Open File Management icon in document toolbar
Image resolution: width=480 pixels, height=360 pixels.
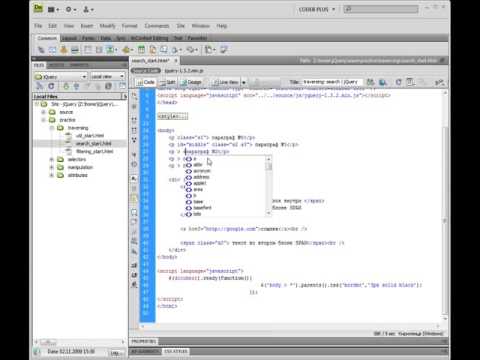coord(370,82)
